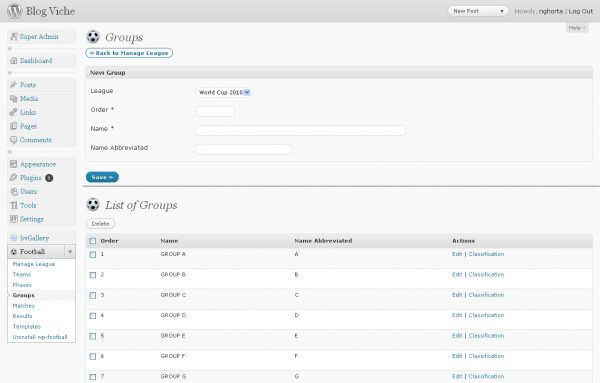The image size is (600, 383).
Task: Click the Comments bubble icon
Action: pyautogui.click(x=14, y=140)
